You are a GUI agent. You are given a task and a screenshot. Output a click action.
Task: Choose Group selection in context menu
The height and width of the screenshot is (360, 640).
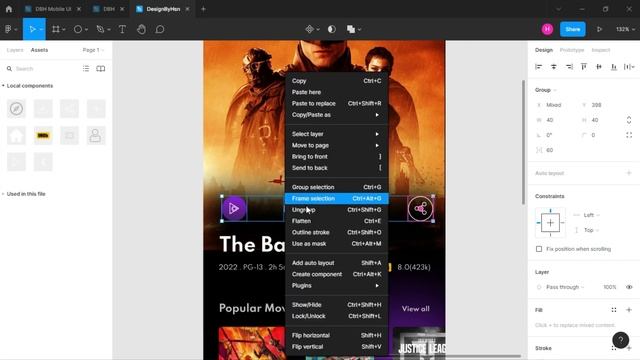[x=336, y=187]
